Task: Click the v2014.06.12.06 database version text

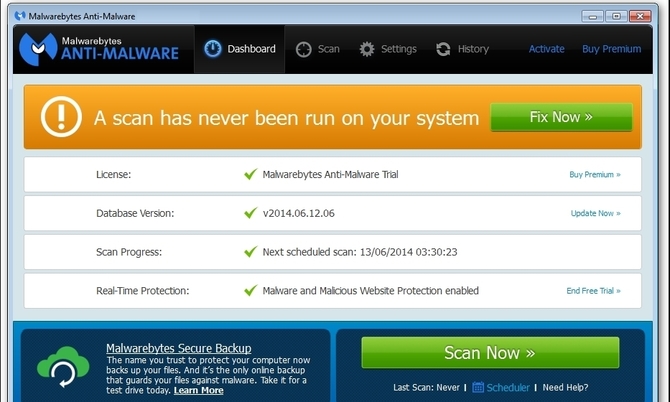Action: click(x=298, y=213)
